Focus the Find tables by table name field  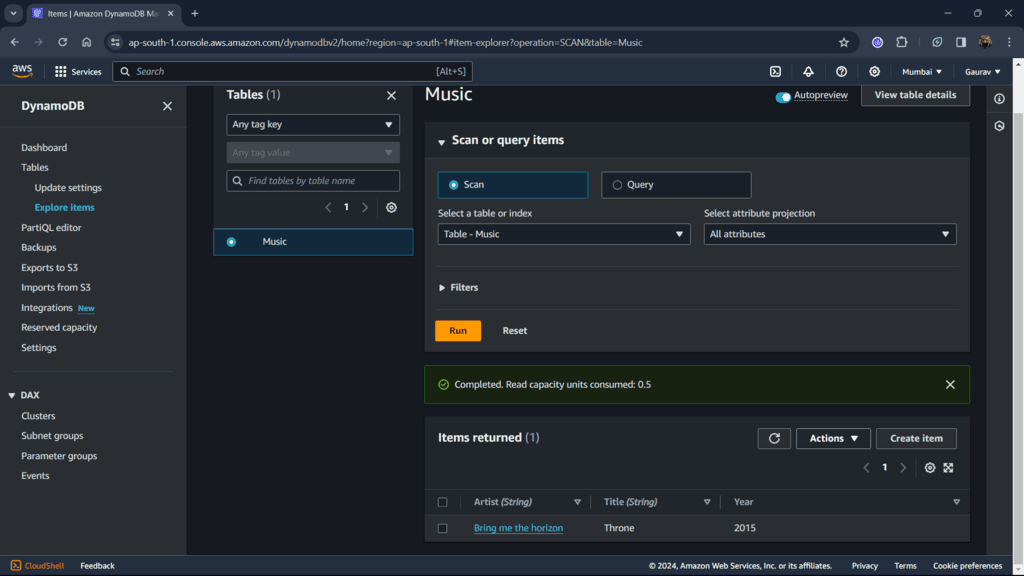(313, 181)
